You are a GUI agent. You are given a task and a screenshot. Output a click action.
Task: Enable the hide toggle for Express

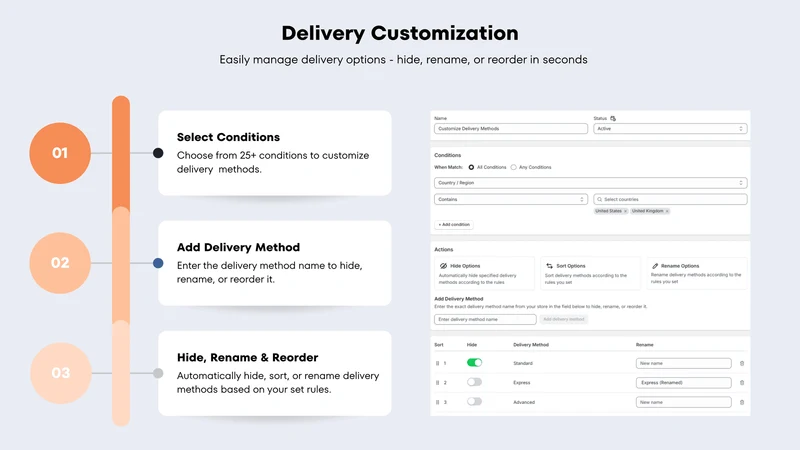click(x=474, y=382)
